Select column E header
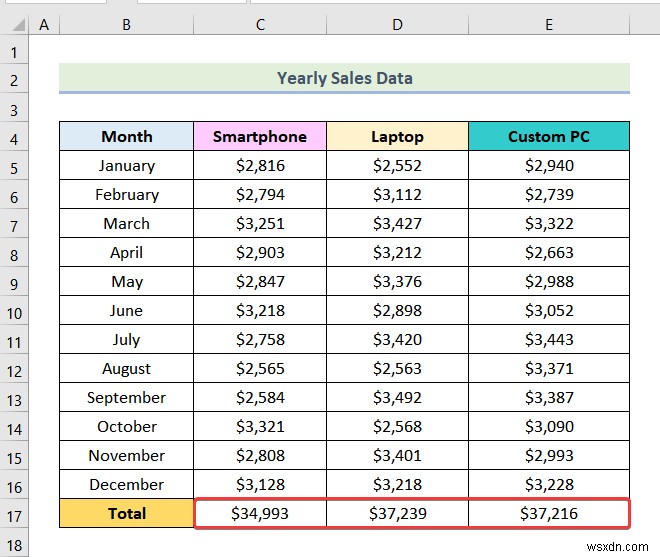Screen dimensions: 660x557 [x=548, y=23]
